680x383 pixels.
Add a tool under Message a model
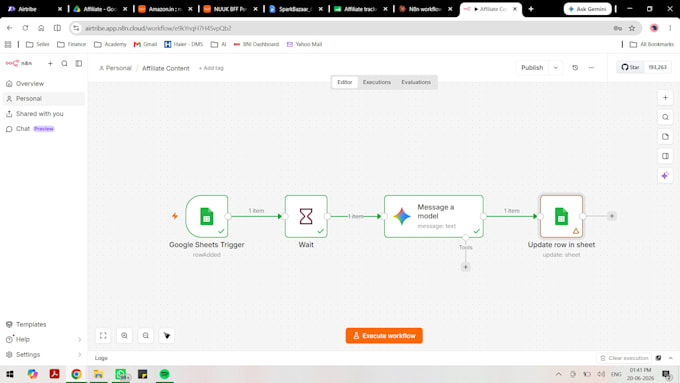coord(465,267)
